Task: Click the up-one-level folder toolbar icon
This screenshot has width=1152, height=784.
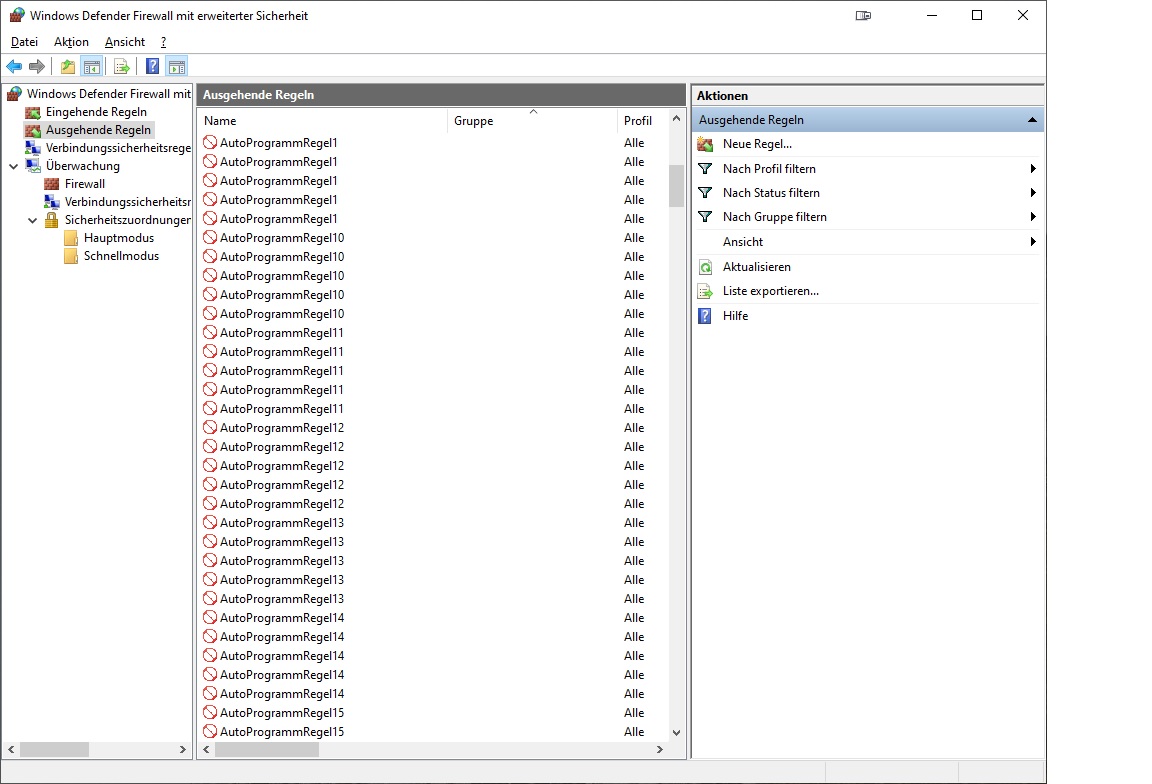Action: (68, 67)
